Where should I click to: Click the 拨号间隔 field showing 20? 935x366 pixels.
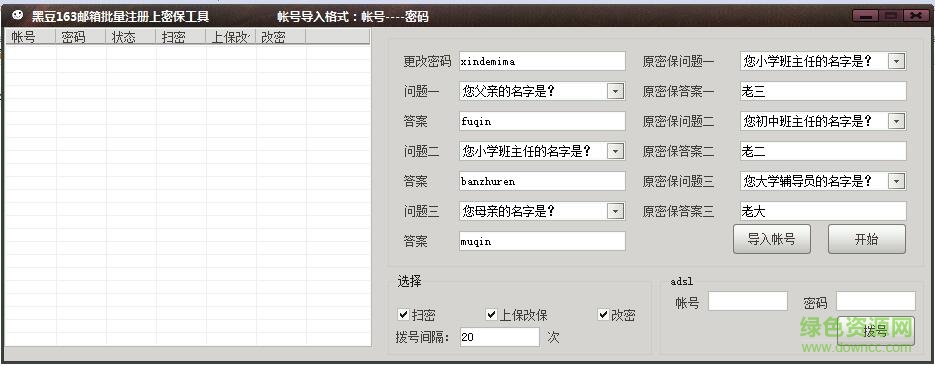click(x=500, y=337)
